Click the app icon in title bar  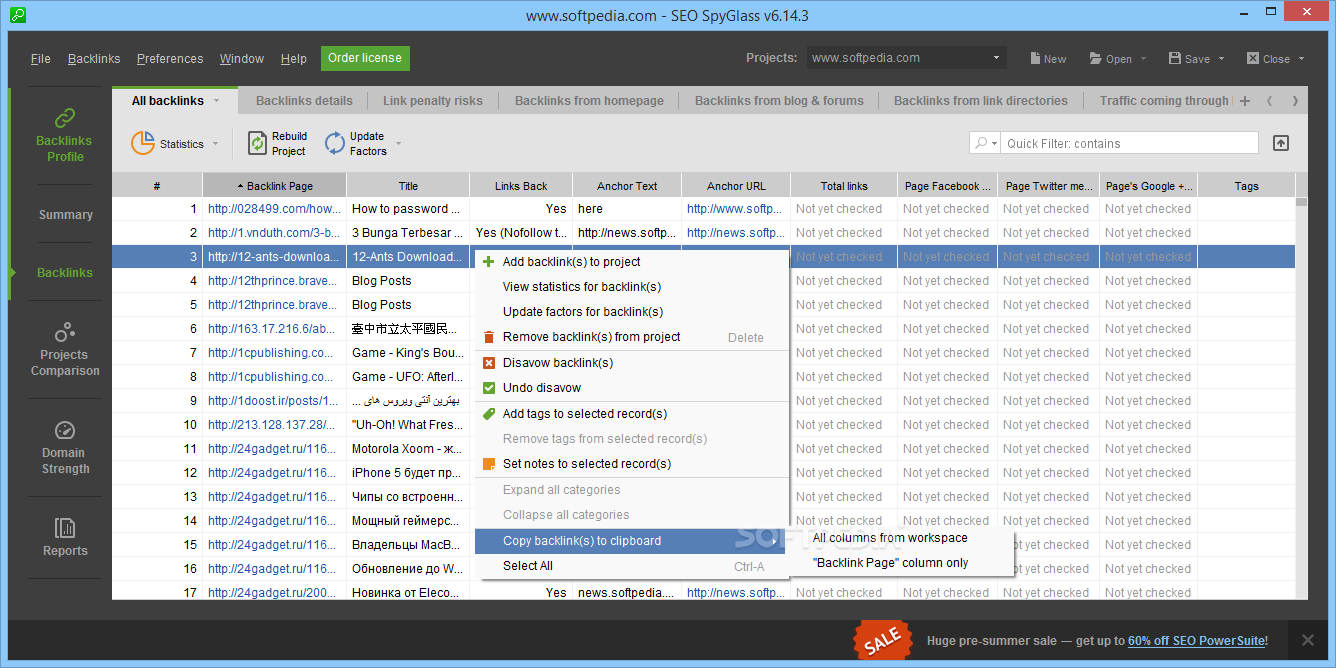(17, 15)
